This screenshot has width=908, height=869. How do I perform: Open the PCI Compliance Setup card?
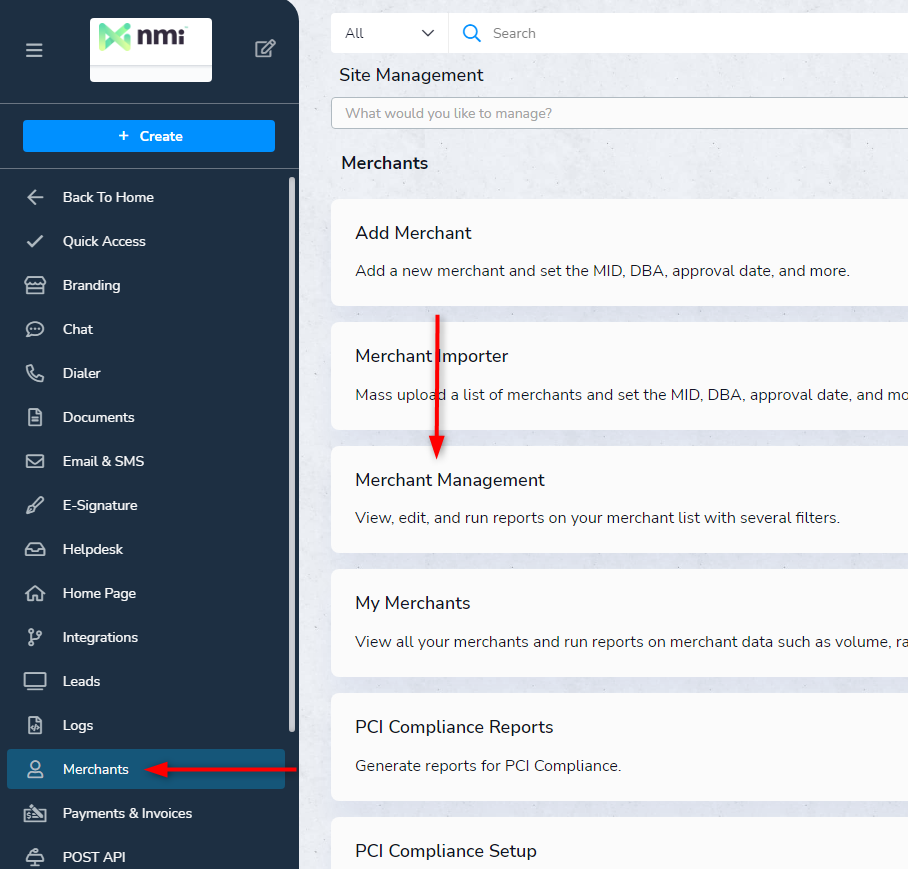click(x=620, y=843)
